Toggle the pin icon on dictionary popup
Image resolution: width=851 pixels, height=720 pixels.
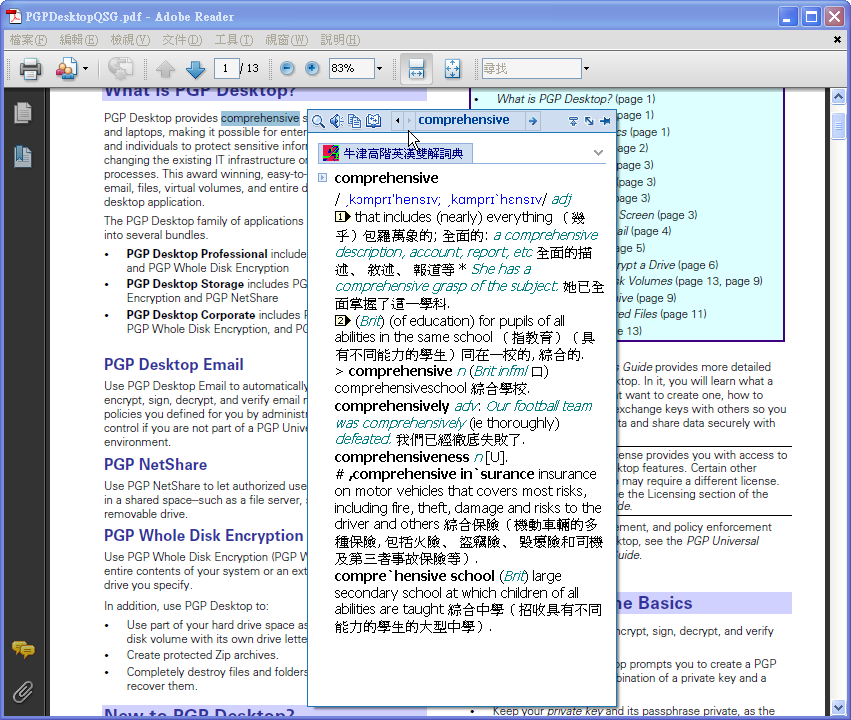click(x=605, y=121)
